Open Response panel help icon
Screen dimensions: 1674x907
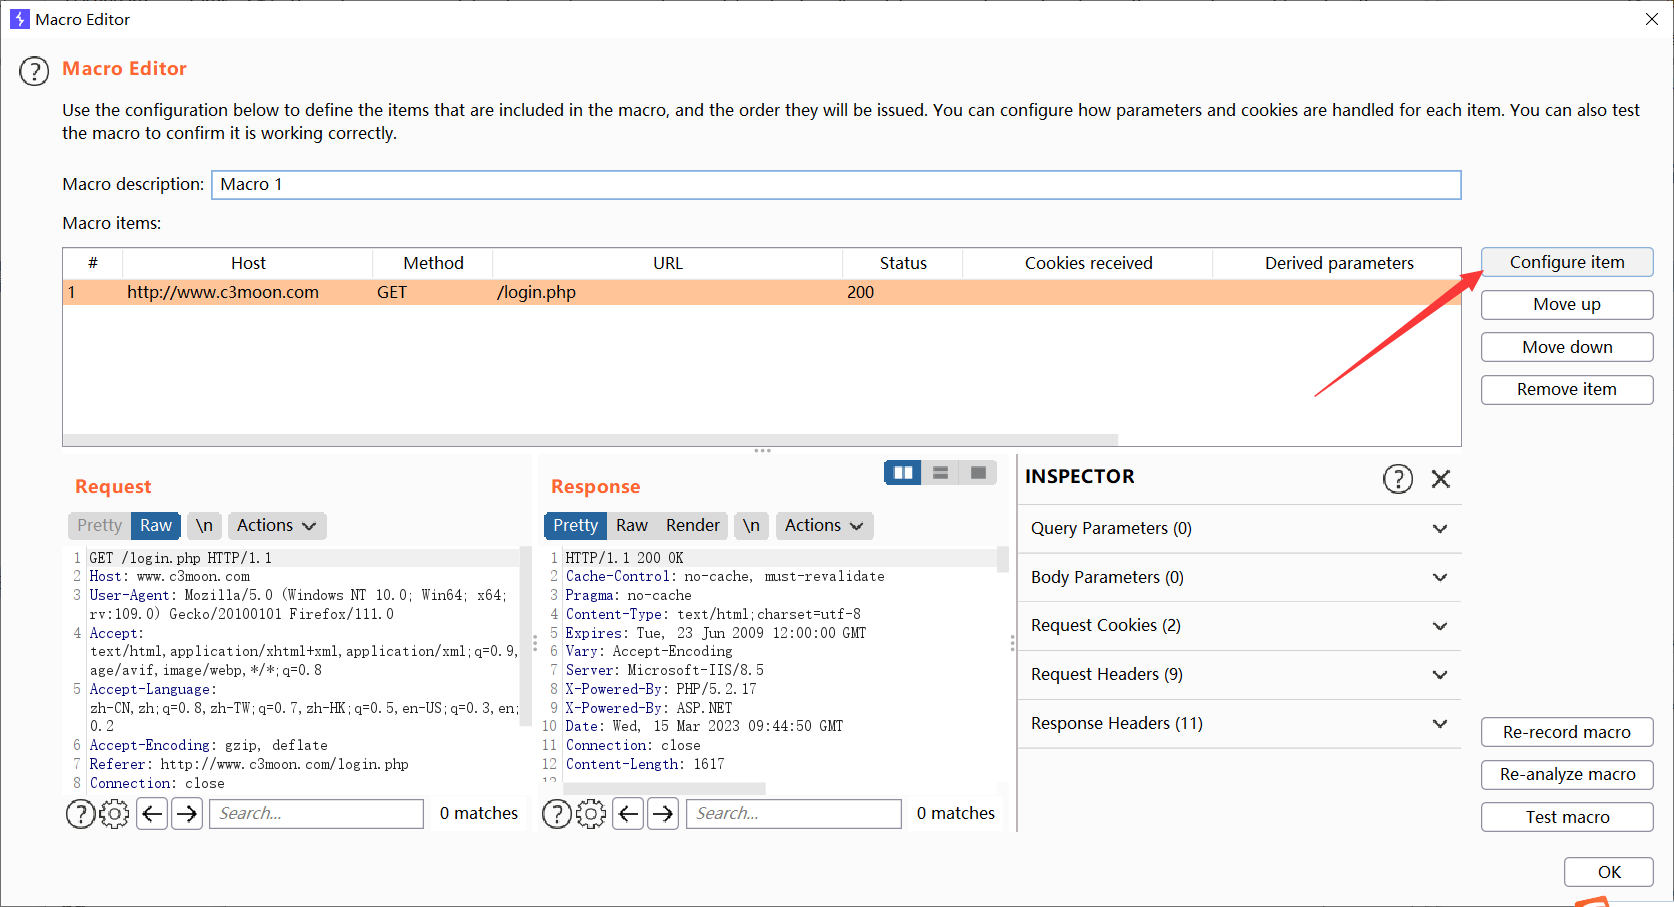coord(557,814)
